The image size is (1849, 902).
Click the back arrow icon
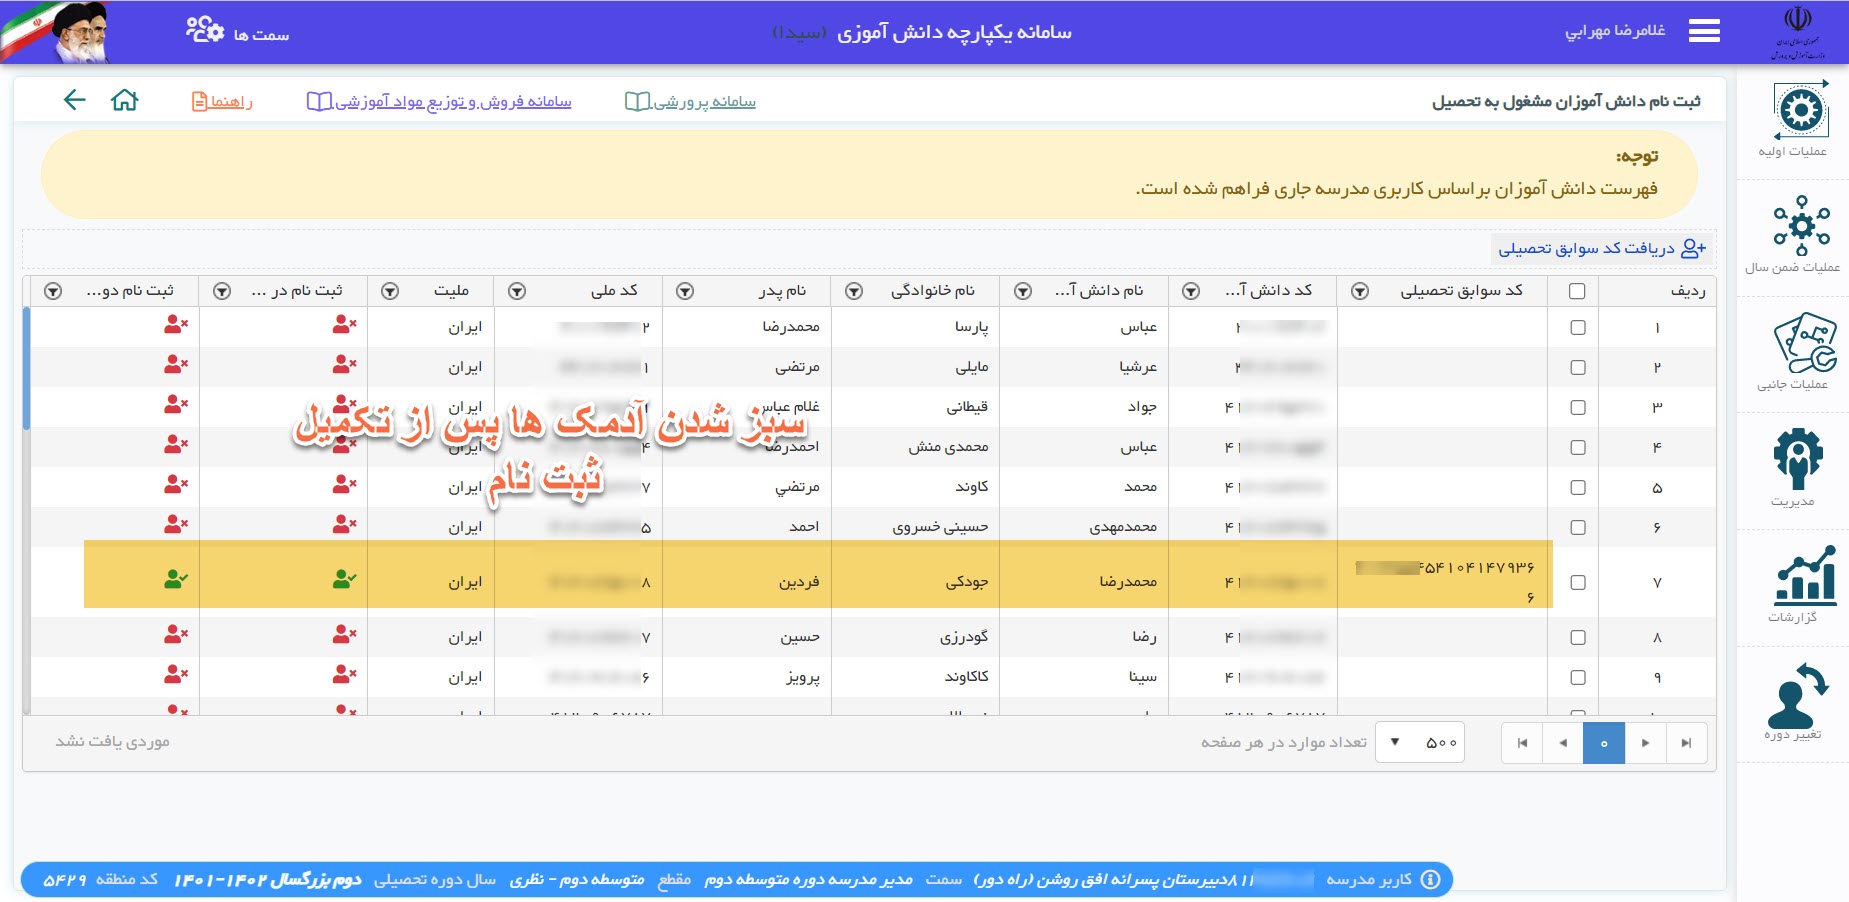tap(75, 100)
